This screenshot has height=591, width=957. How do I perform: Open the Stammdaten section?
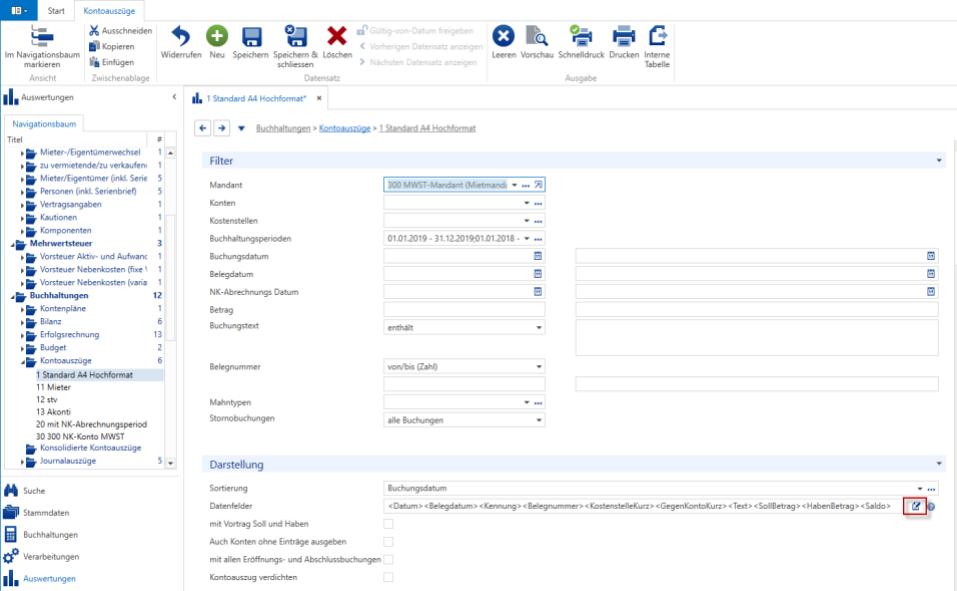pos(46,513)
